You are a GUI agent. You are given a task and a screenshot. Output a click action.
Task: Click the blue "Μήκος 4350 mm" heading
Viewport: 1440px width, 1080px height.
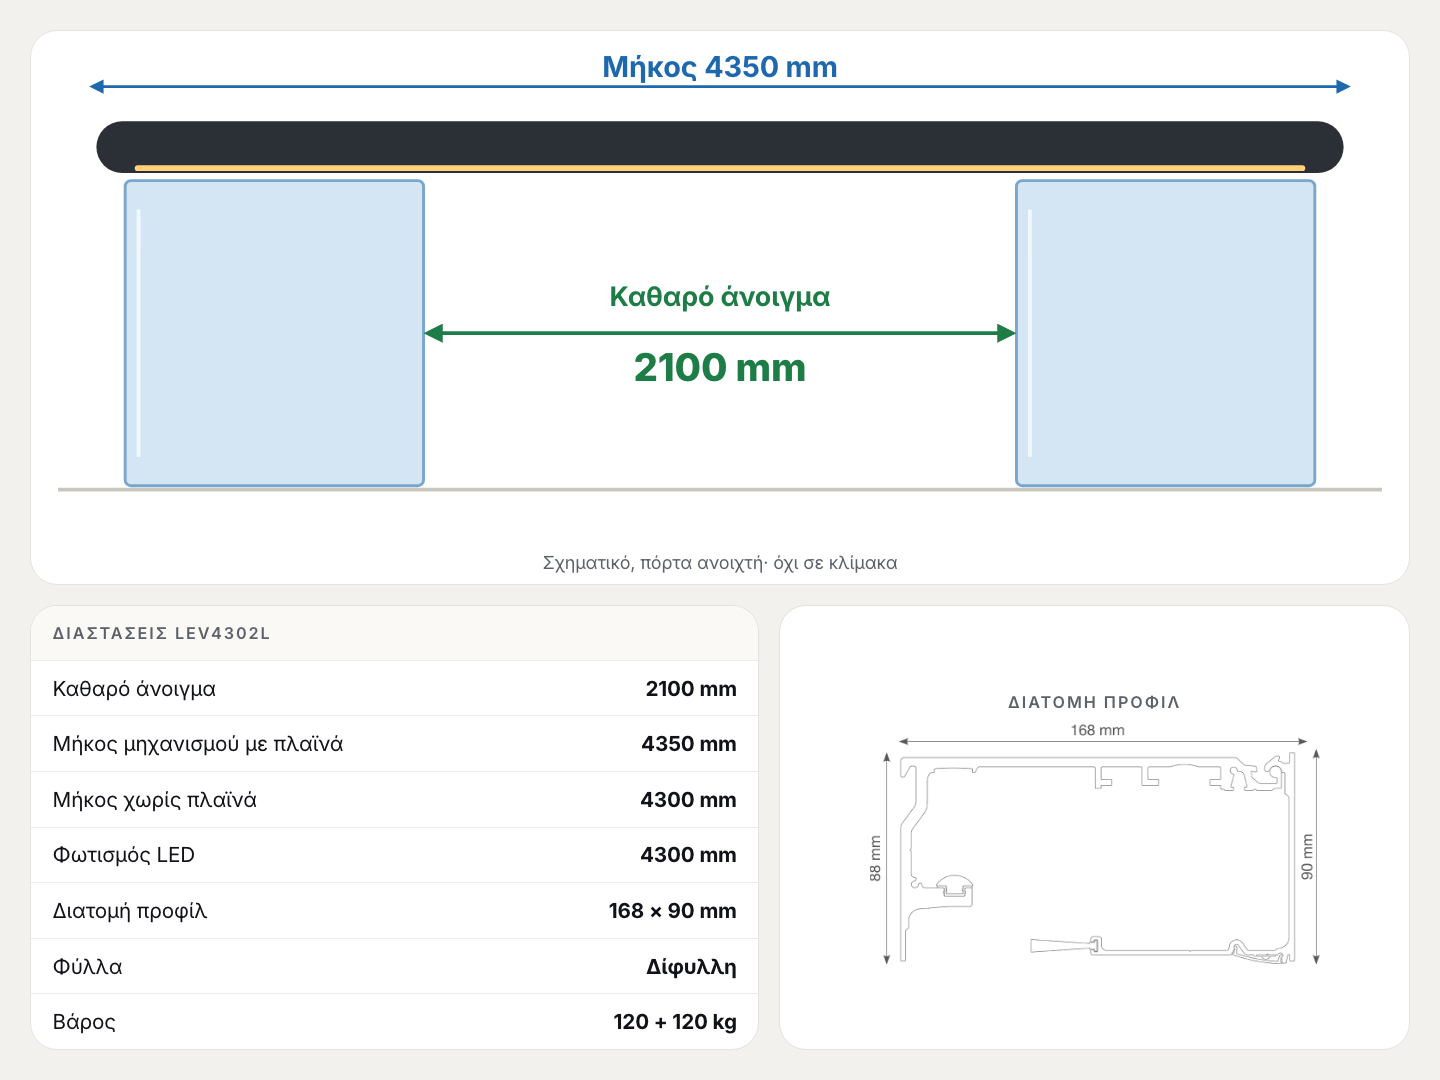tap(720, 67)
